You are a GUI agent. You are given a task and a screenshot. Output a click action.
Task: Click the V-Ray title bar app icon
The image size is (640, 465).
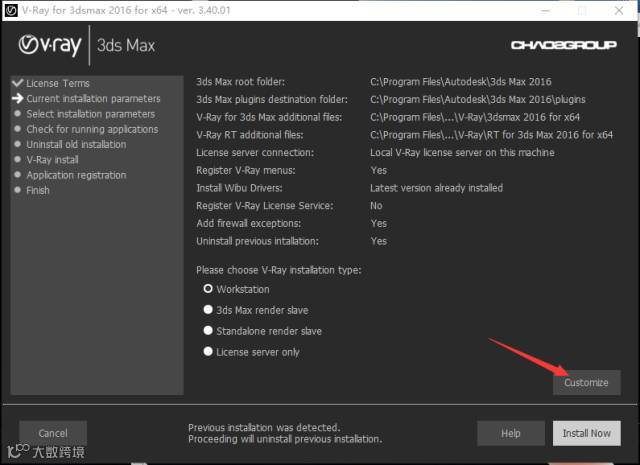point(11,10)
